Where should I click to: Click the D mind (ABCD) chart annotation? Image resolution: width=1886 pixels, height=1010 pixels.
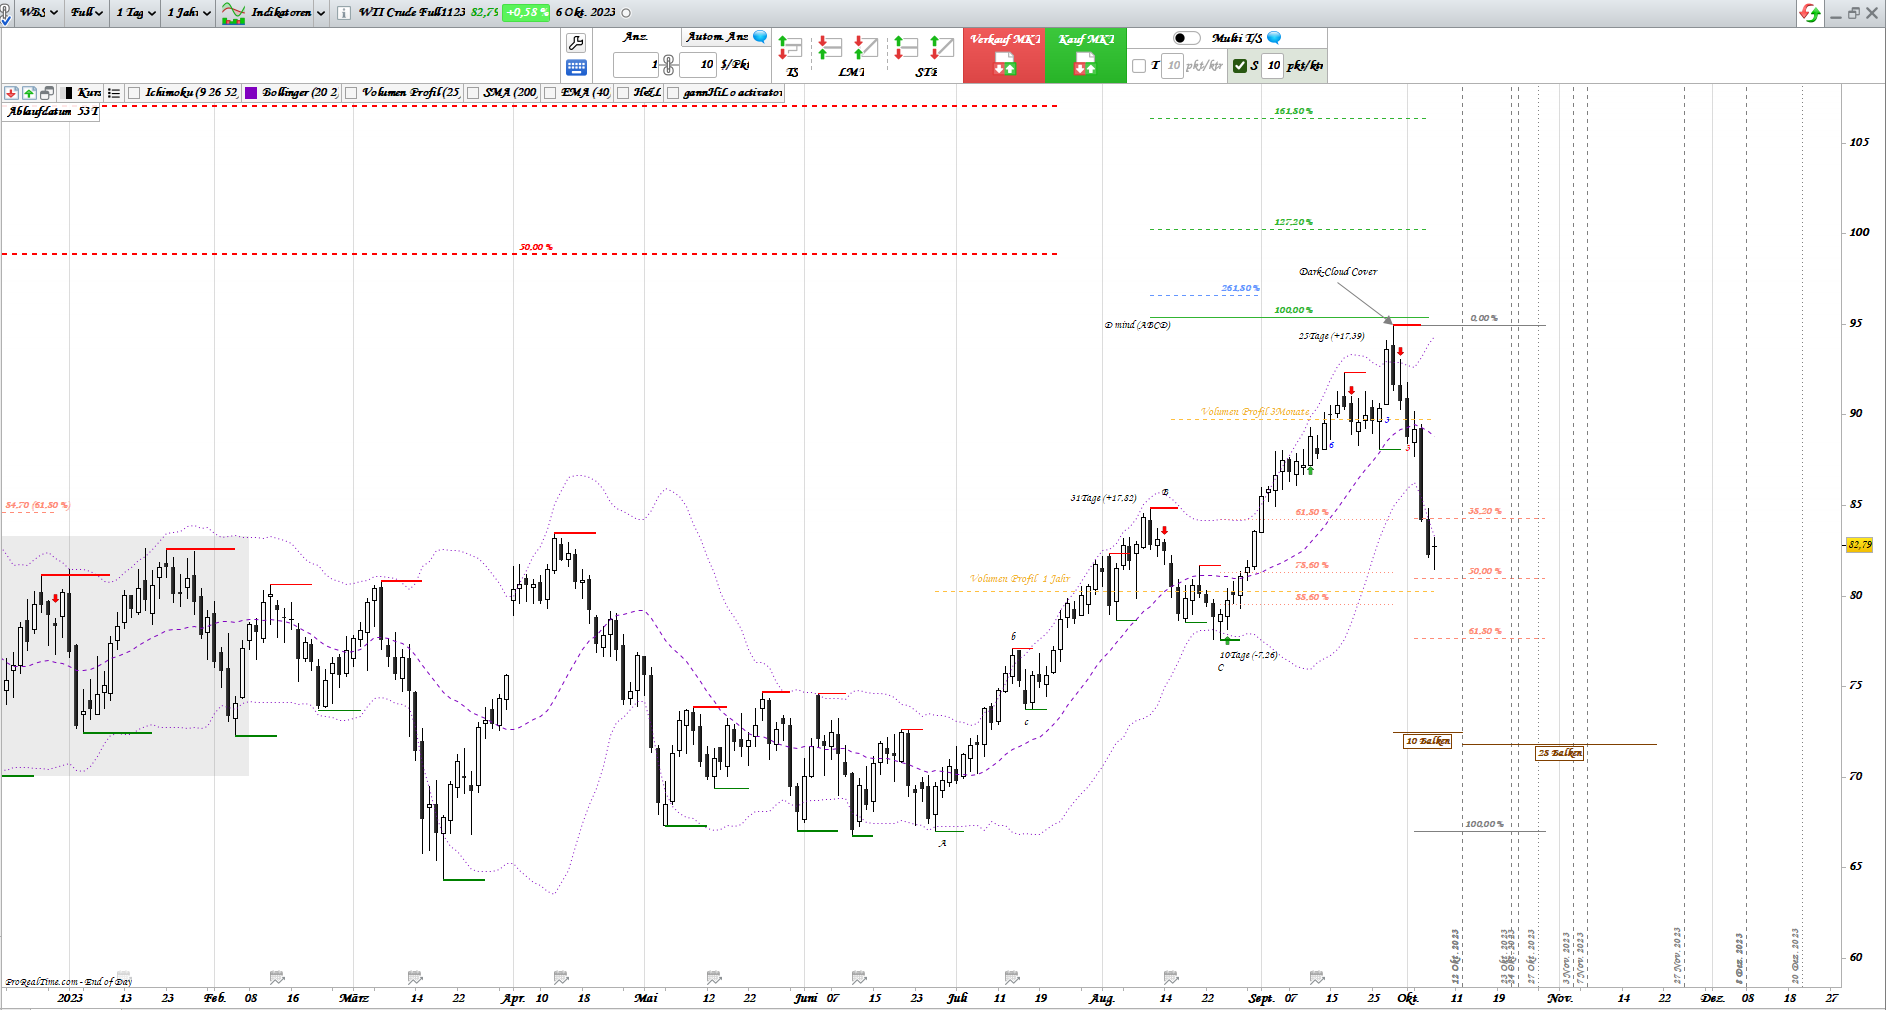pyautogui.click(x=1137, y=325)
